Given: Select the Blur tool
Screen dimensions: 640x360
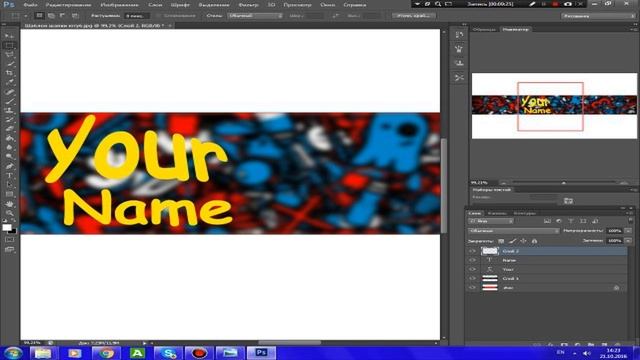Looking at the screenshot, I should [x=9, y=147].
